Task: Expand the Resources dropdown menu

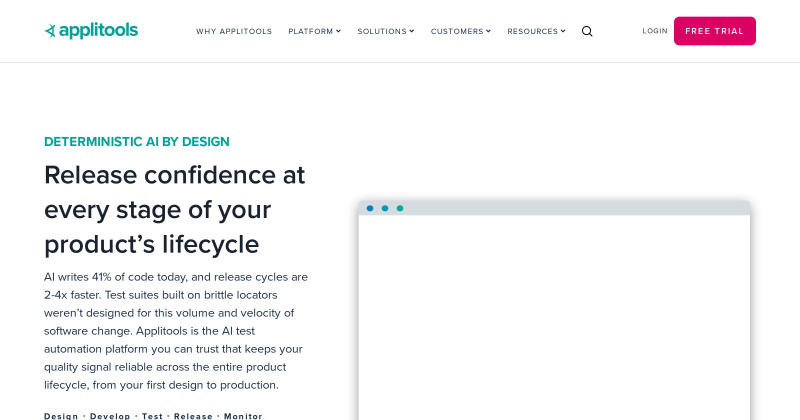Action: [536, 31]
